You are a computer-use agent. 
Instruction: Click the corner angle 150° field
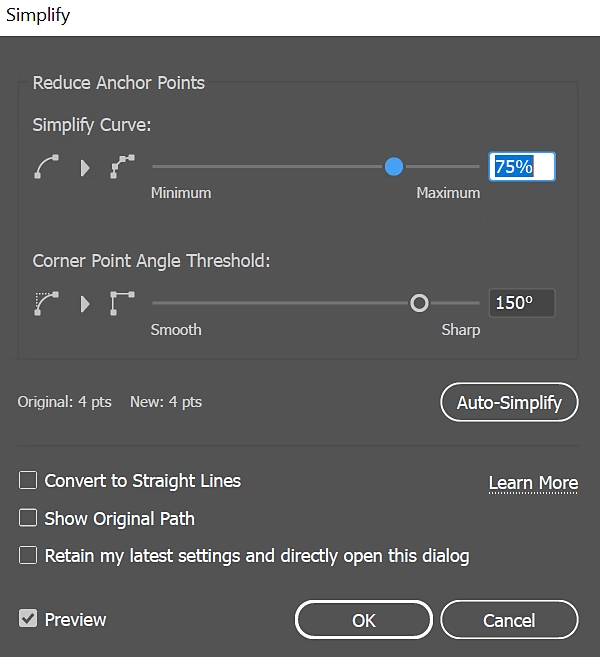[x=521, y=303]
